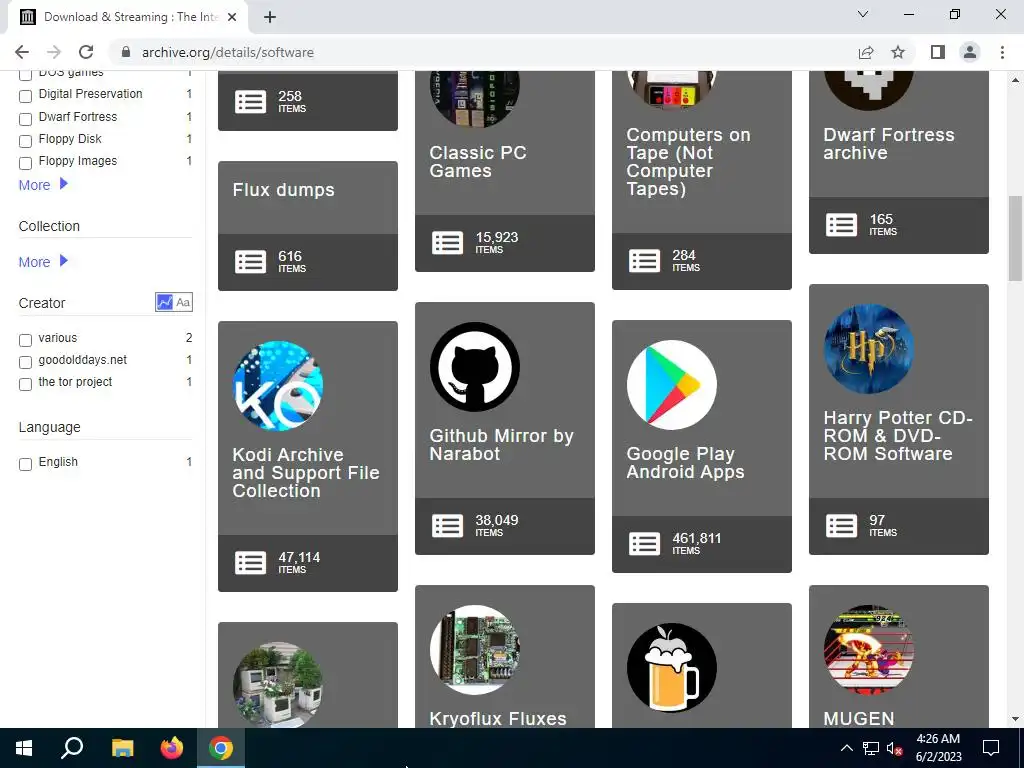
Task: Show hidden system tray icons
Action: pos(846,748)
